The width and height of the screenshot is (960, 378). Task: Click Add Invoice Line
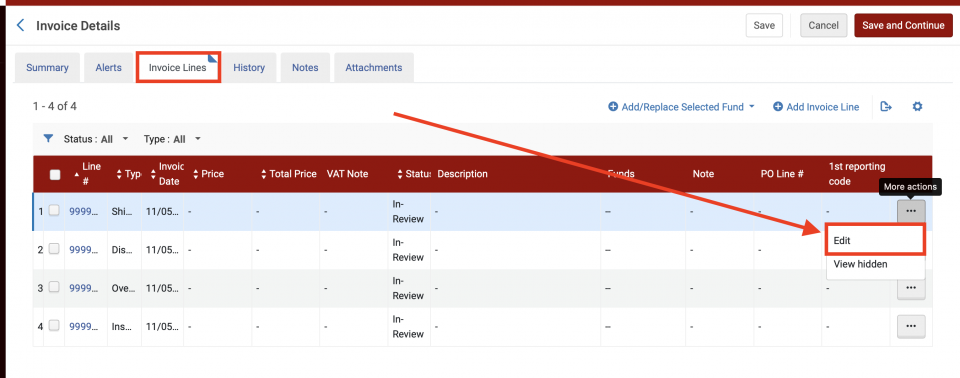point(816,107)
